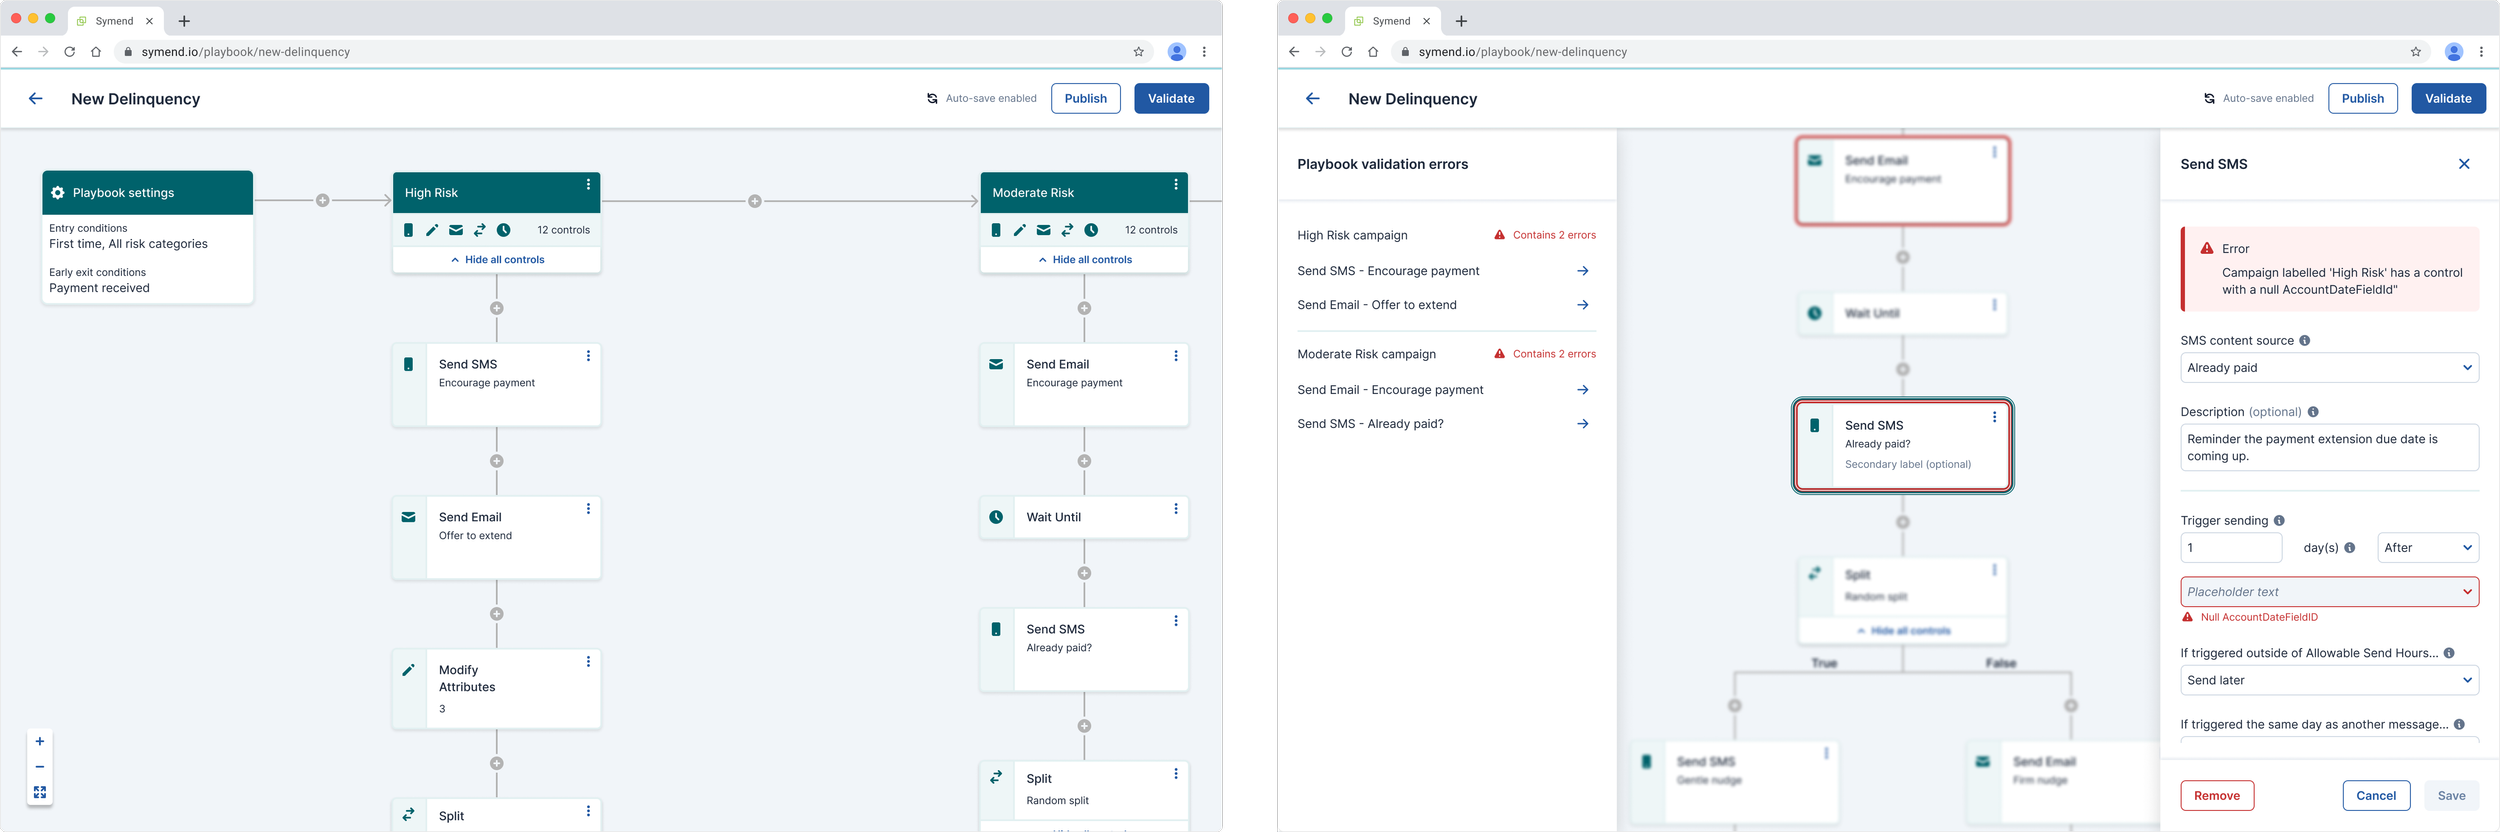The image size is (2500, 832).
Task: Click Symend tab in left browser
Action: click(x=114, y=21)
